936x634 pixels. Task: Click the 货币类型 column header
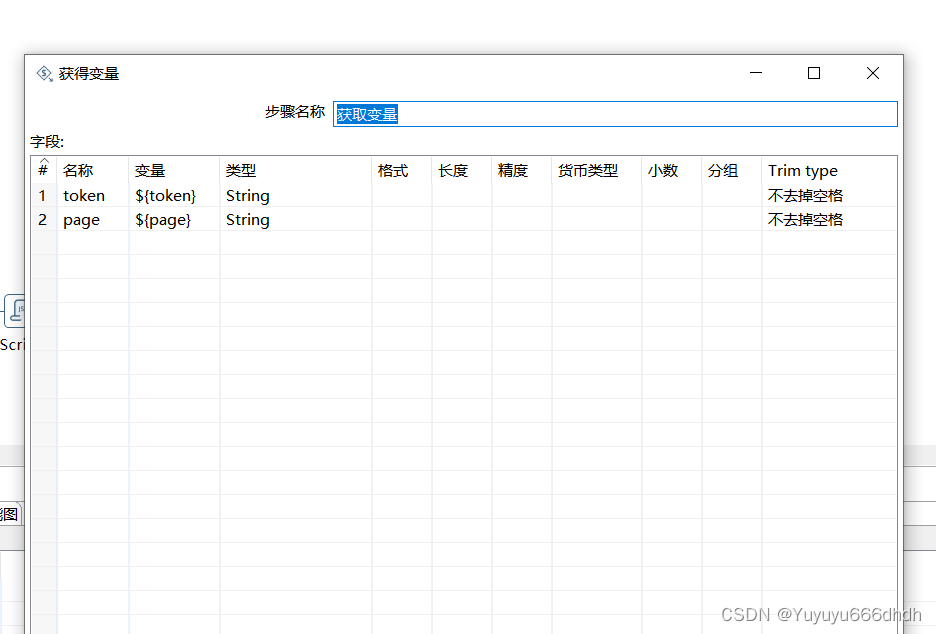[597, 171]
